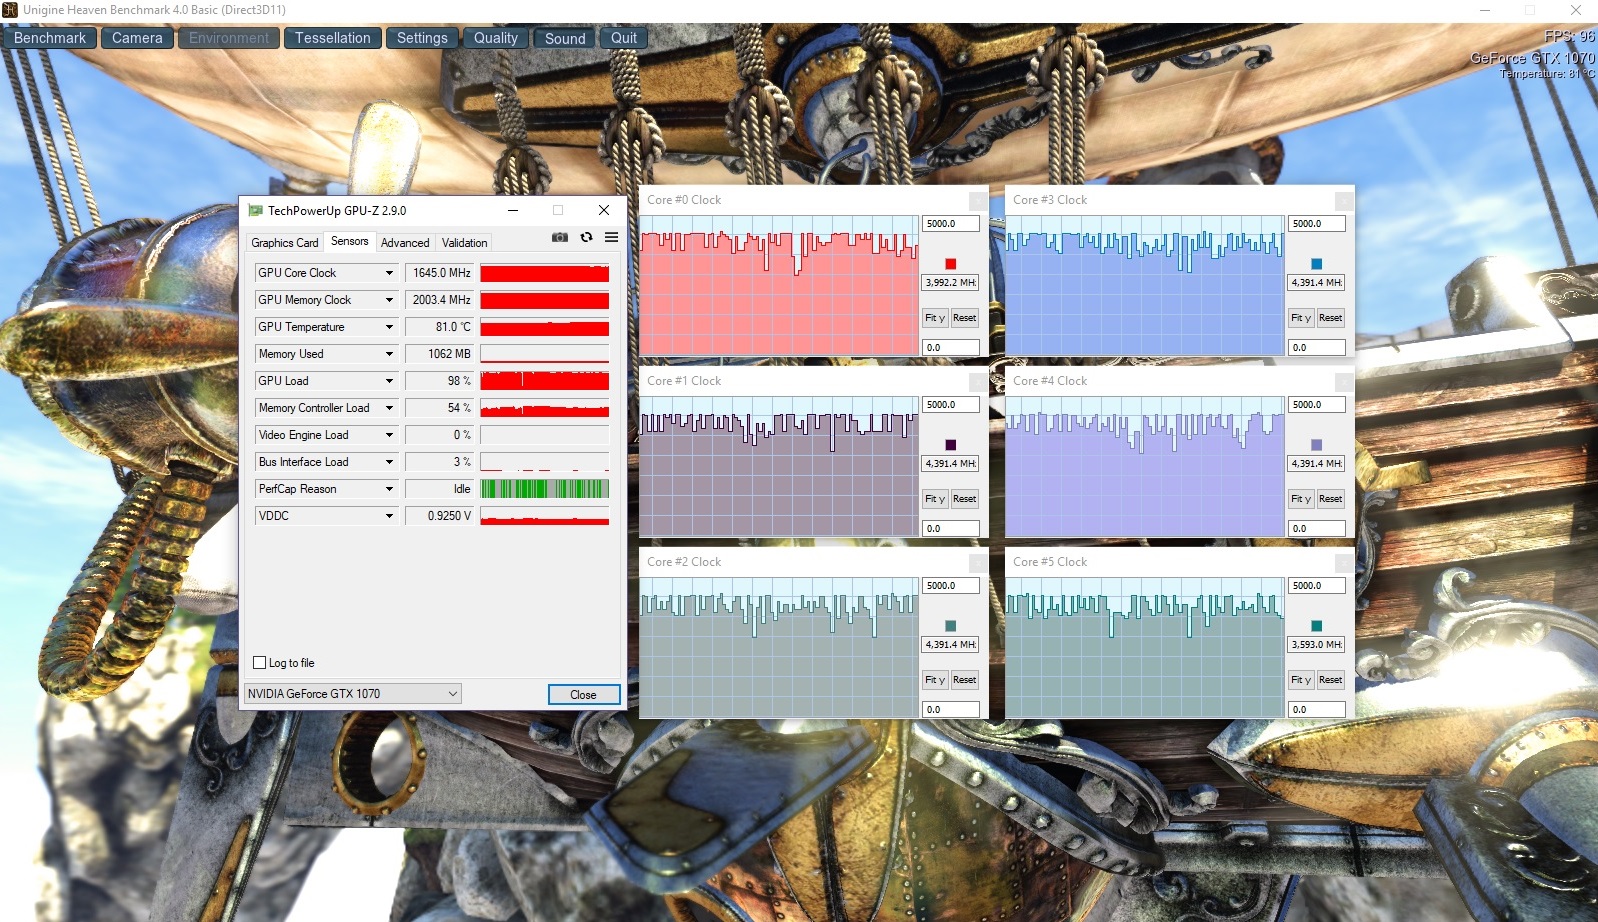Open the GPU Temperature sensor dropdown
The width and height of the screenshot is (1598, 922).
click(x=389, y=327)
